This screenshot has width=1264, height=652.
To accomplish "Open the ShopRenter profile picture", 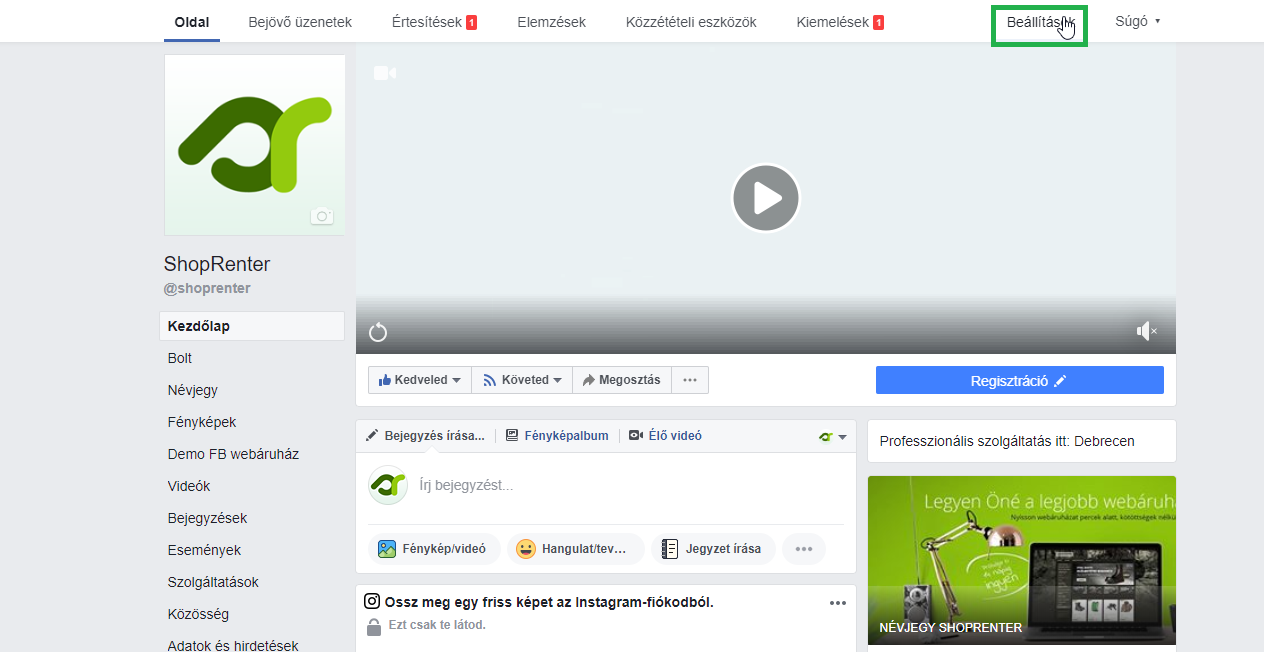I will coord(255,145).
